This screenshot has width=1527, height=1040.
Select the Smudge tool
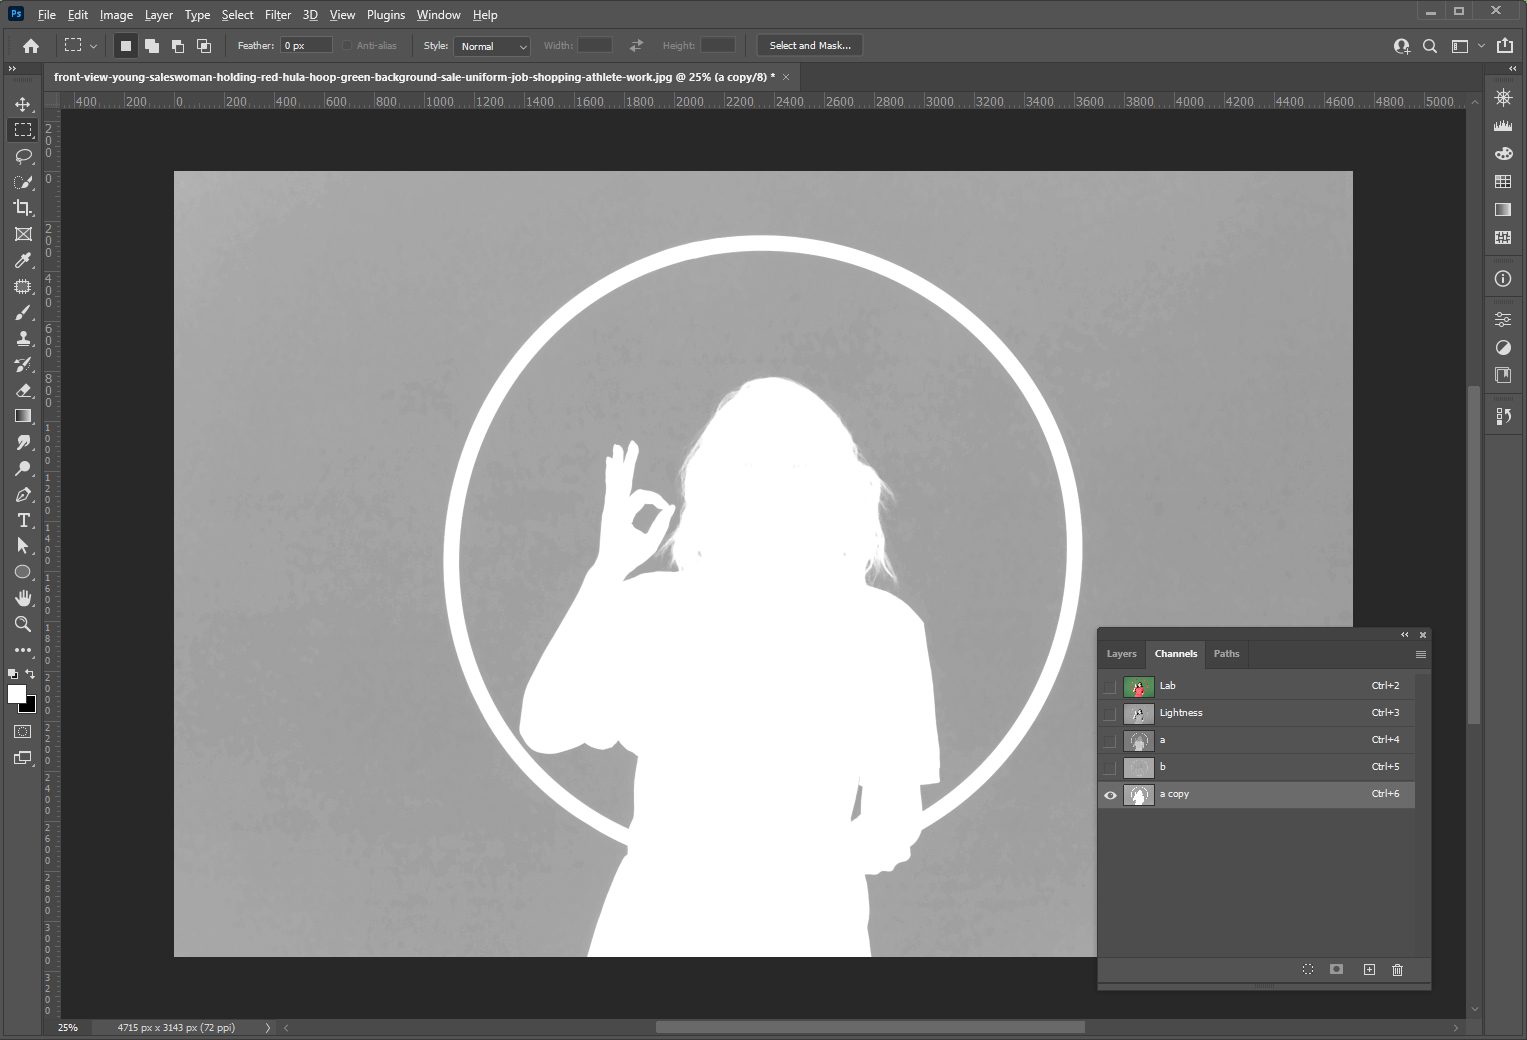point(23,442)
